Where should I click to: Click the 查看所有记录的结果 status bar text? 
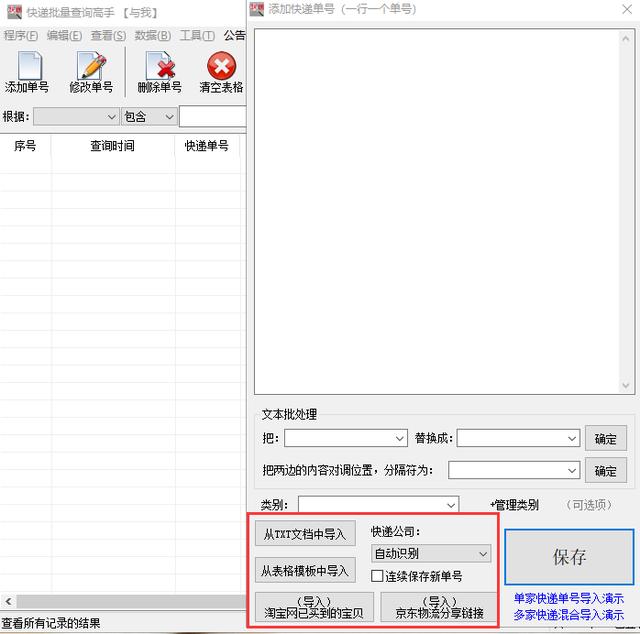click(51, 623)
